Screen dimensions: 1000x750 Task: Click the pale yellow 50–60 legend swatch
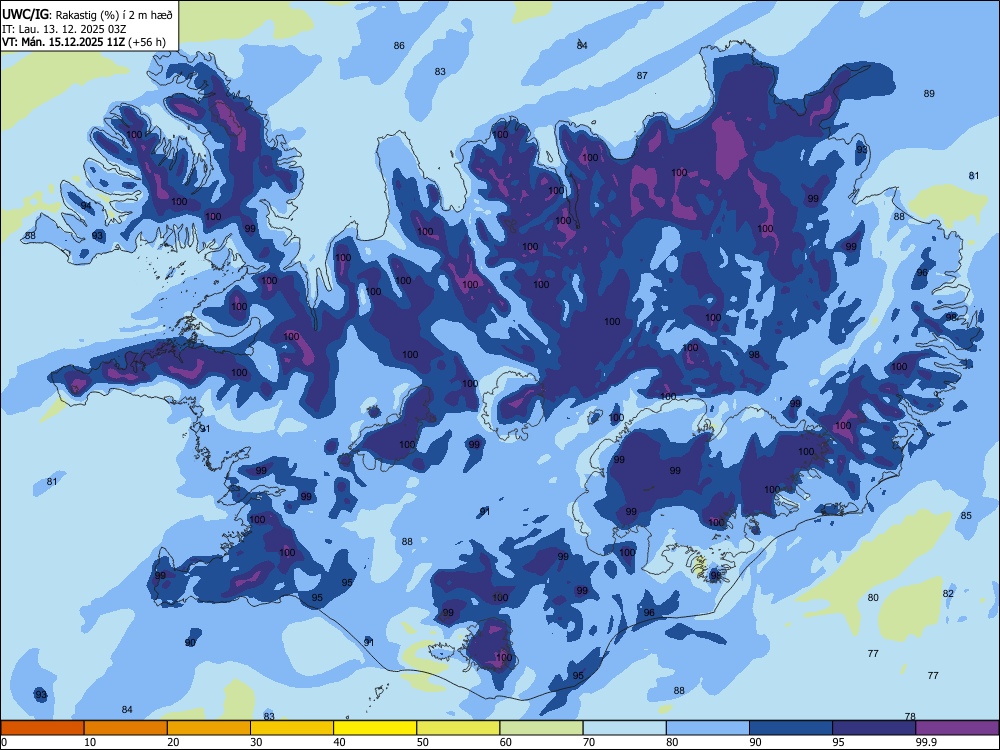tap(458, 728)
